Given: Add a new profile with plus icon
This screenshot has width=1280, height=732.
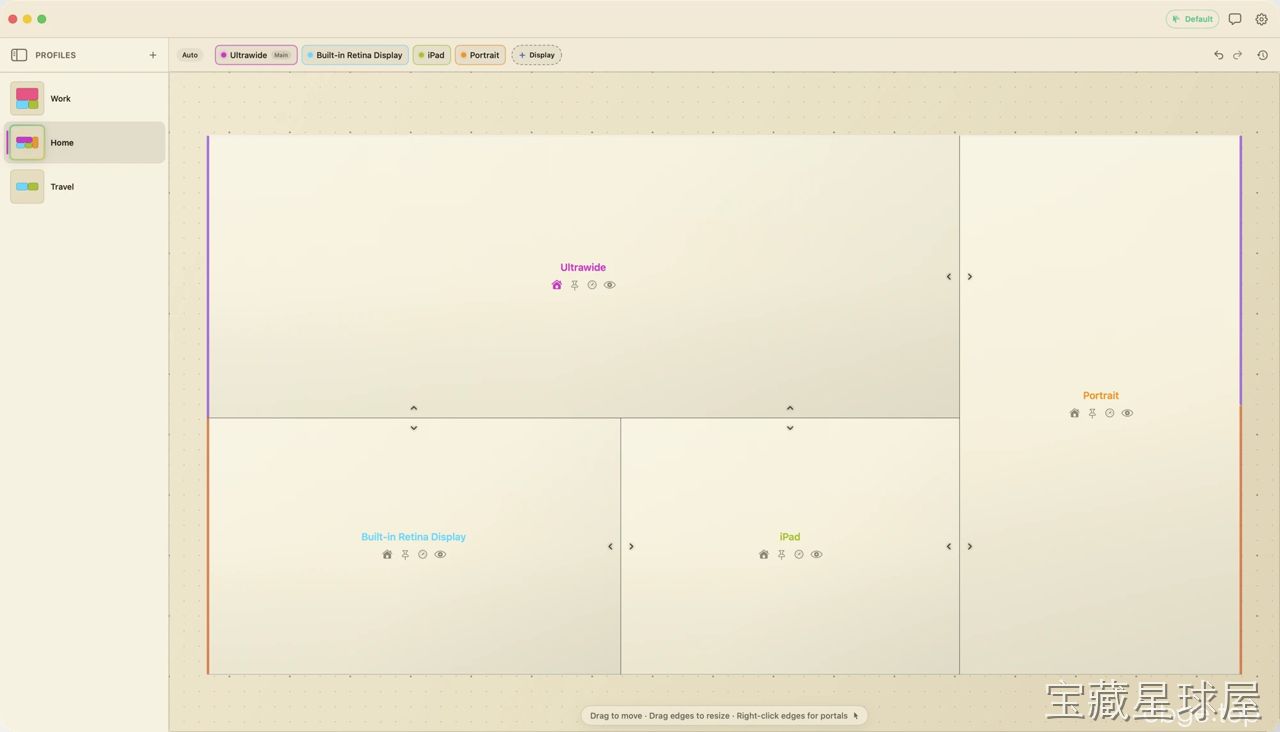Looking at the screenshot, I should click(x=153, y=55).
